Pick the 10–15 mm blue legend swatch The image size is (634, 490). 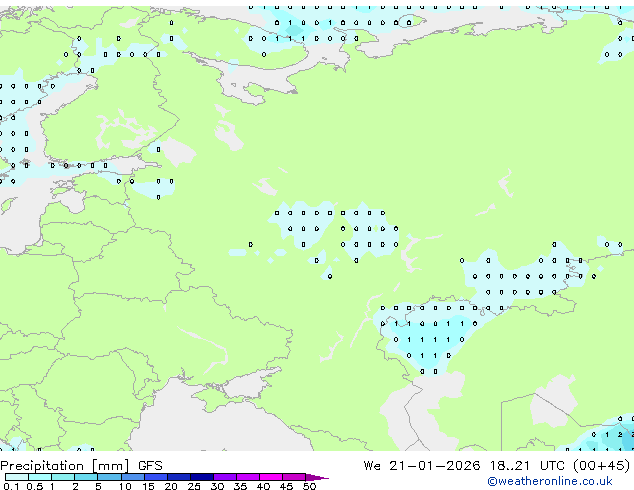132,477
